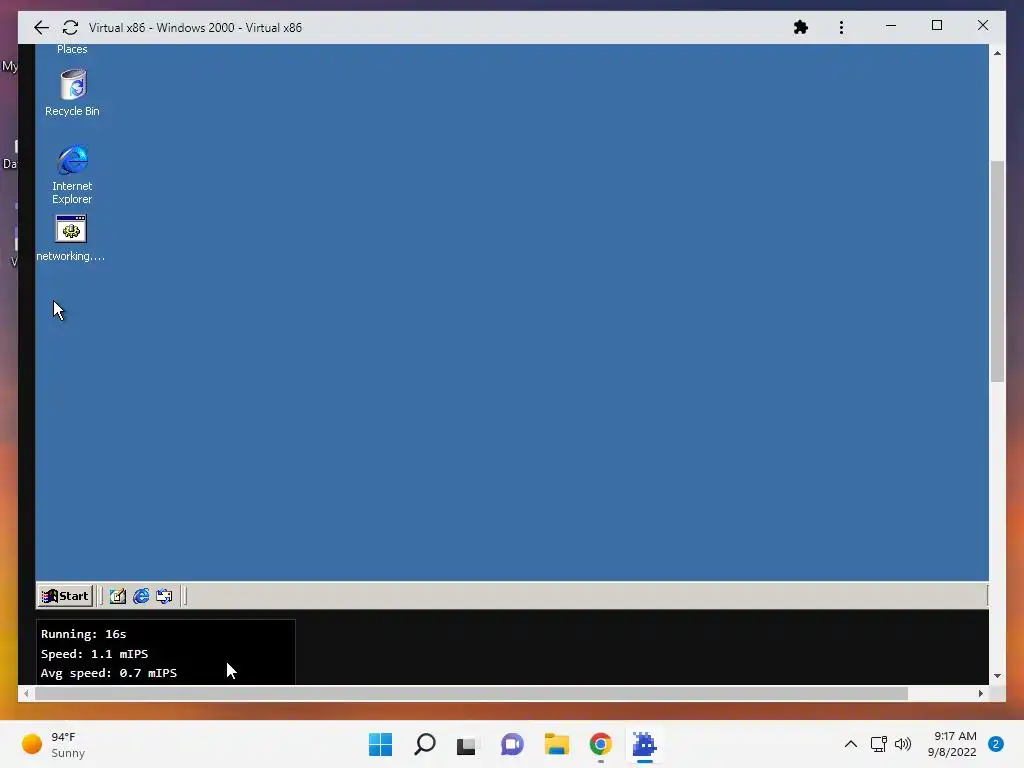The image size is (1024, 768).
Task: Click the 'Speed: 1.1 mIPS' status text
Action: [95, 654]
